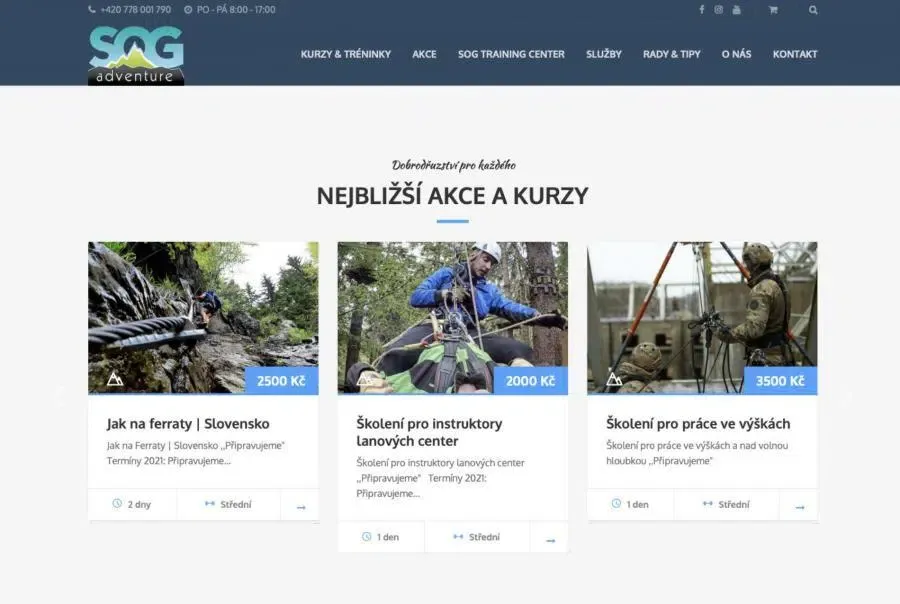
Task: Click the SOG adventure logo
Action: pos(136,55)
